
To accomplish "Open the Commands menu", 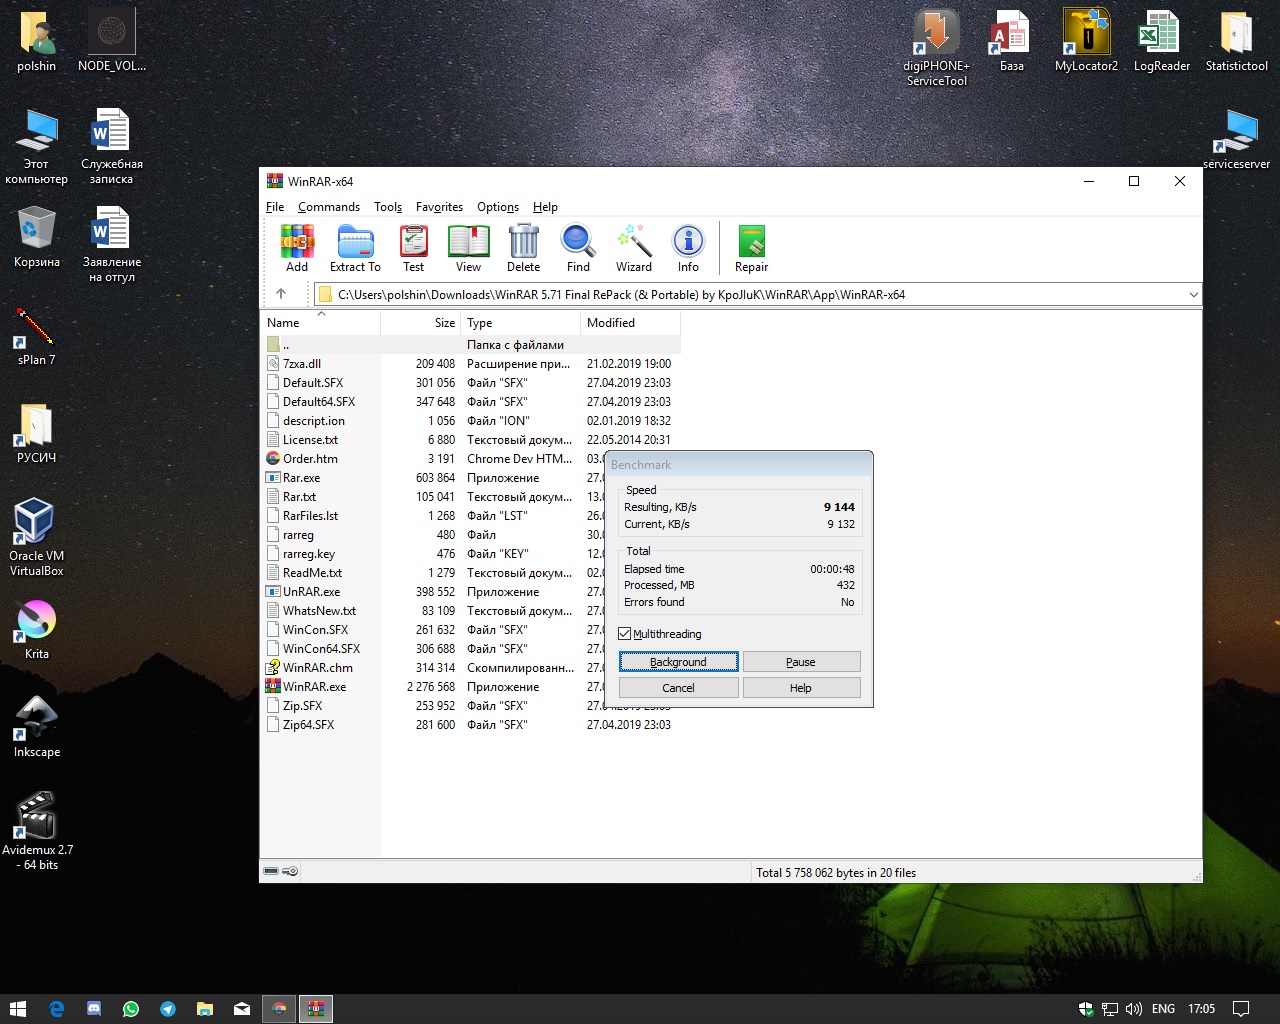I will click(328, 207).
